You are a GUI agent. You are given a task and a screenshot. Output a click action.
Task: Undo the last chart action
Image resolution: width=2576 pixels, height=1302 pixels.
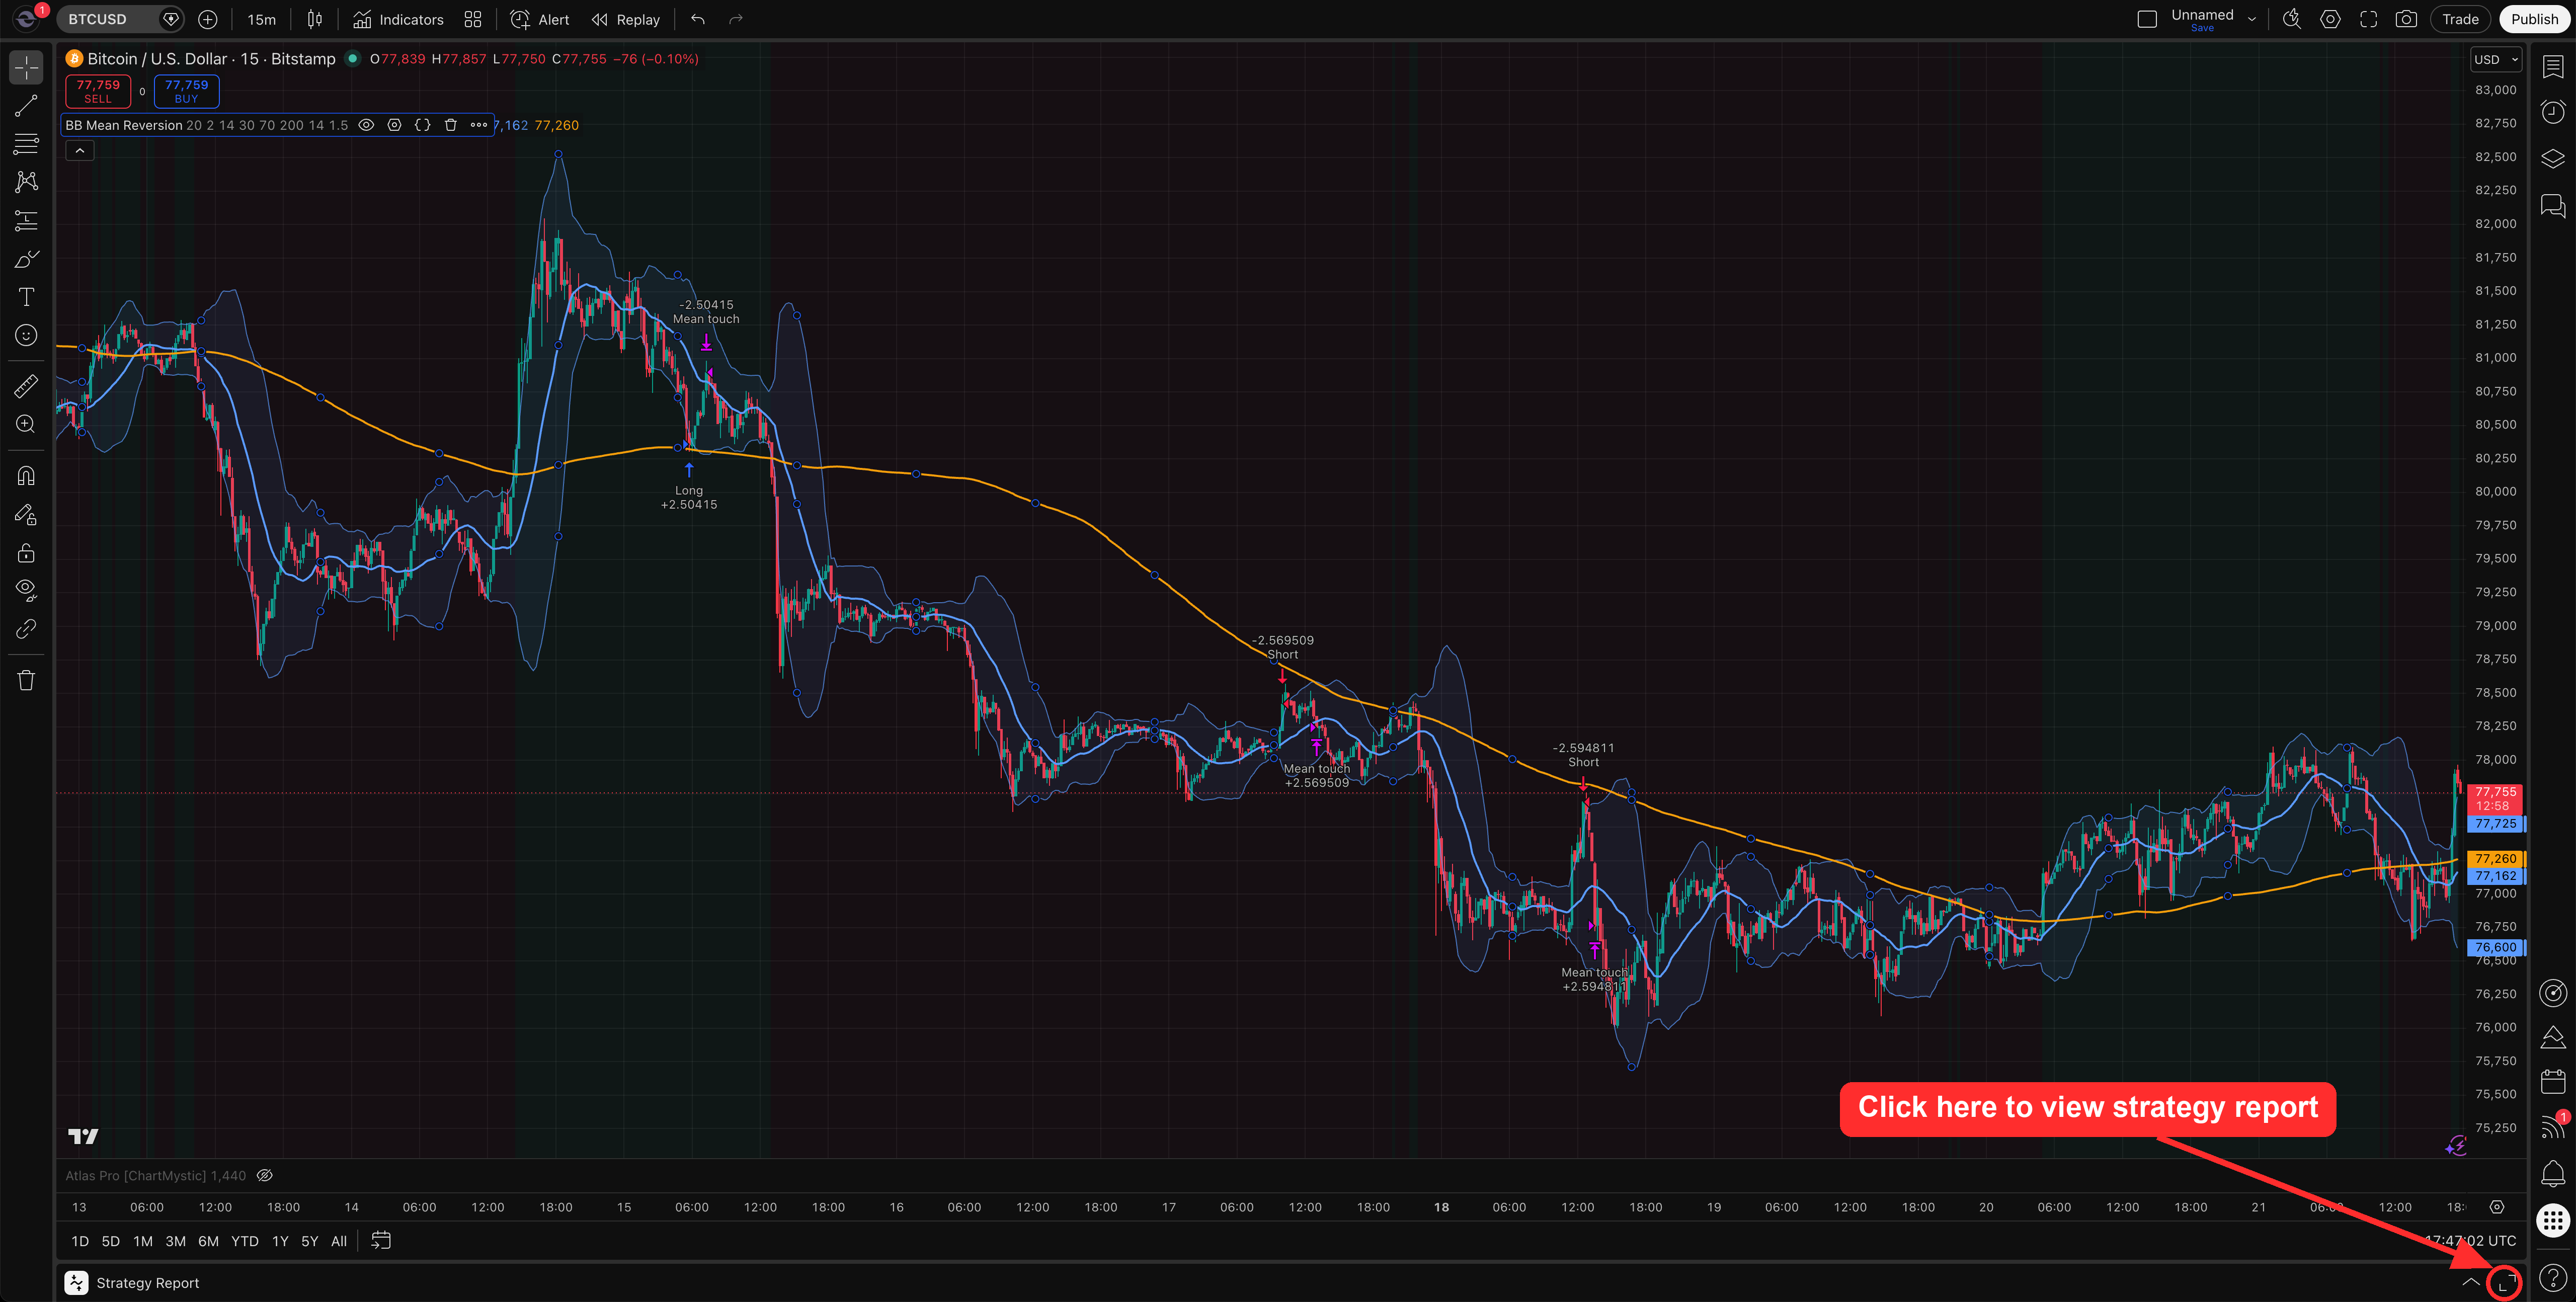click(698, 19)
